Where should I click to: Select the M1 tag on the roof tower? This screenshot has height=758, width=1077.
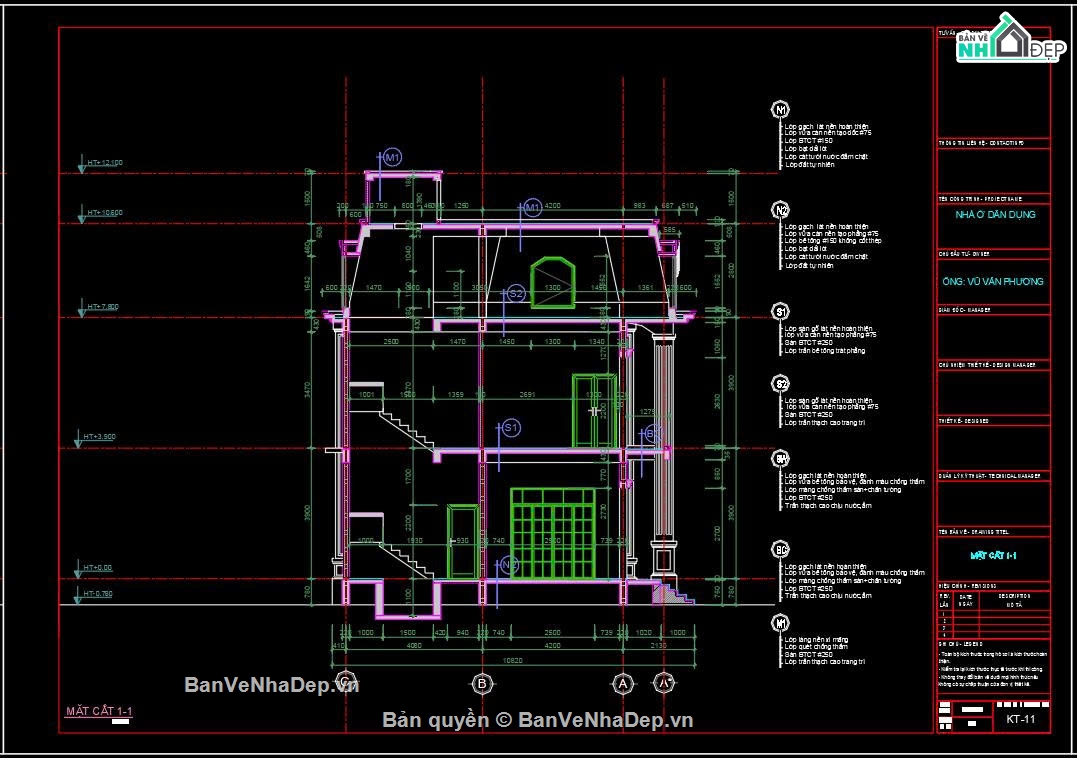click(392, 157)
